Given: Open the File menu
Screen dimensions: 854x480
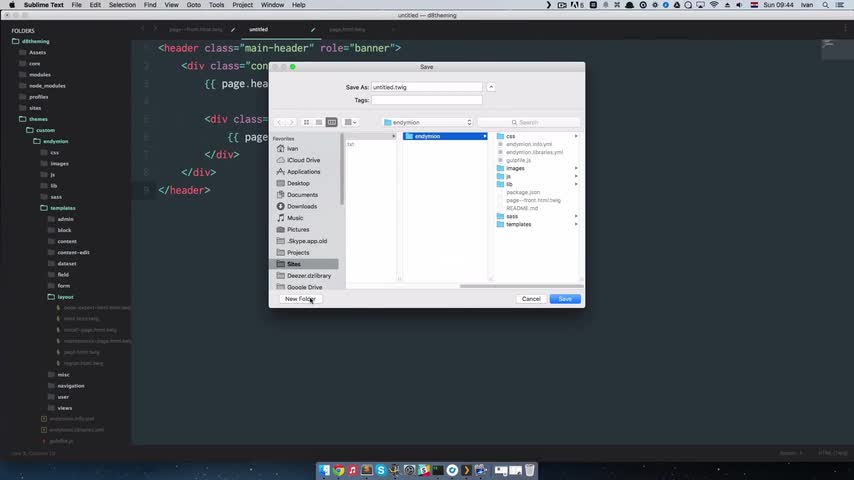Looking at the screenshot, I should pyautogui.click(x=76, y=5).
